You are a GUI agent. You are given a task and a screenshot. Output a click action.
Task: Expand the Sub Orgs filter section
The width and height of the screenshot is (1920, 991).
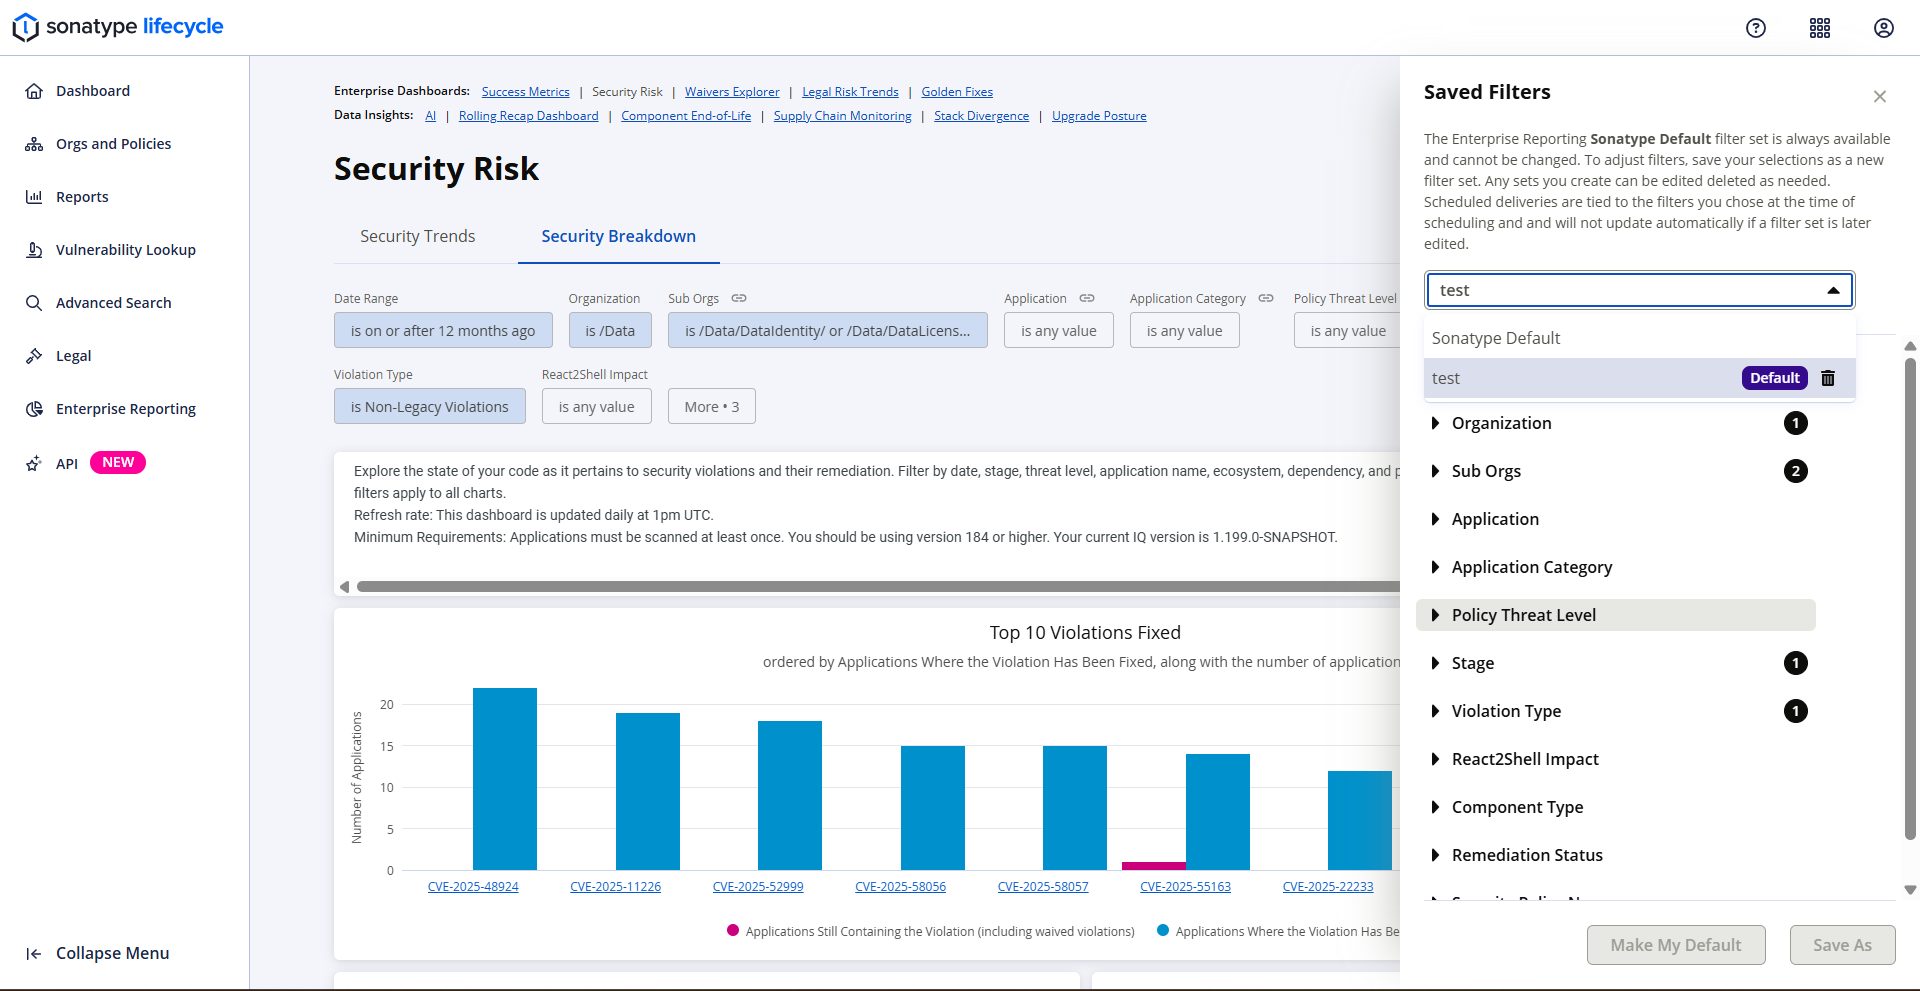pyautogui.click(x=1616, y=471)
